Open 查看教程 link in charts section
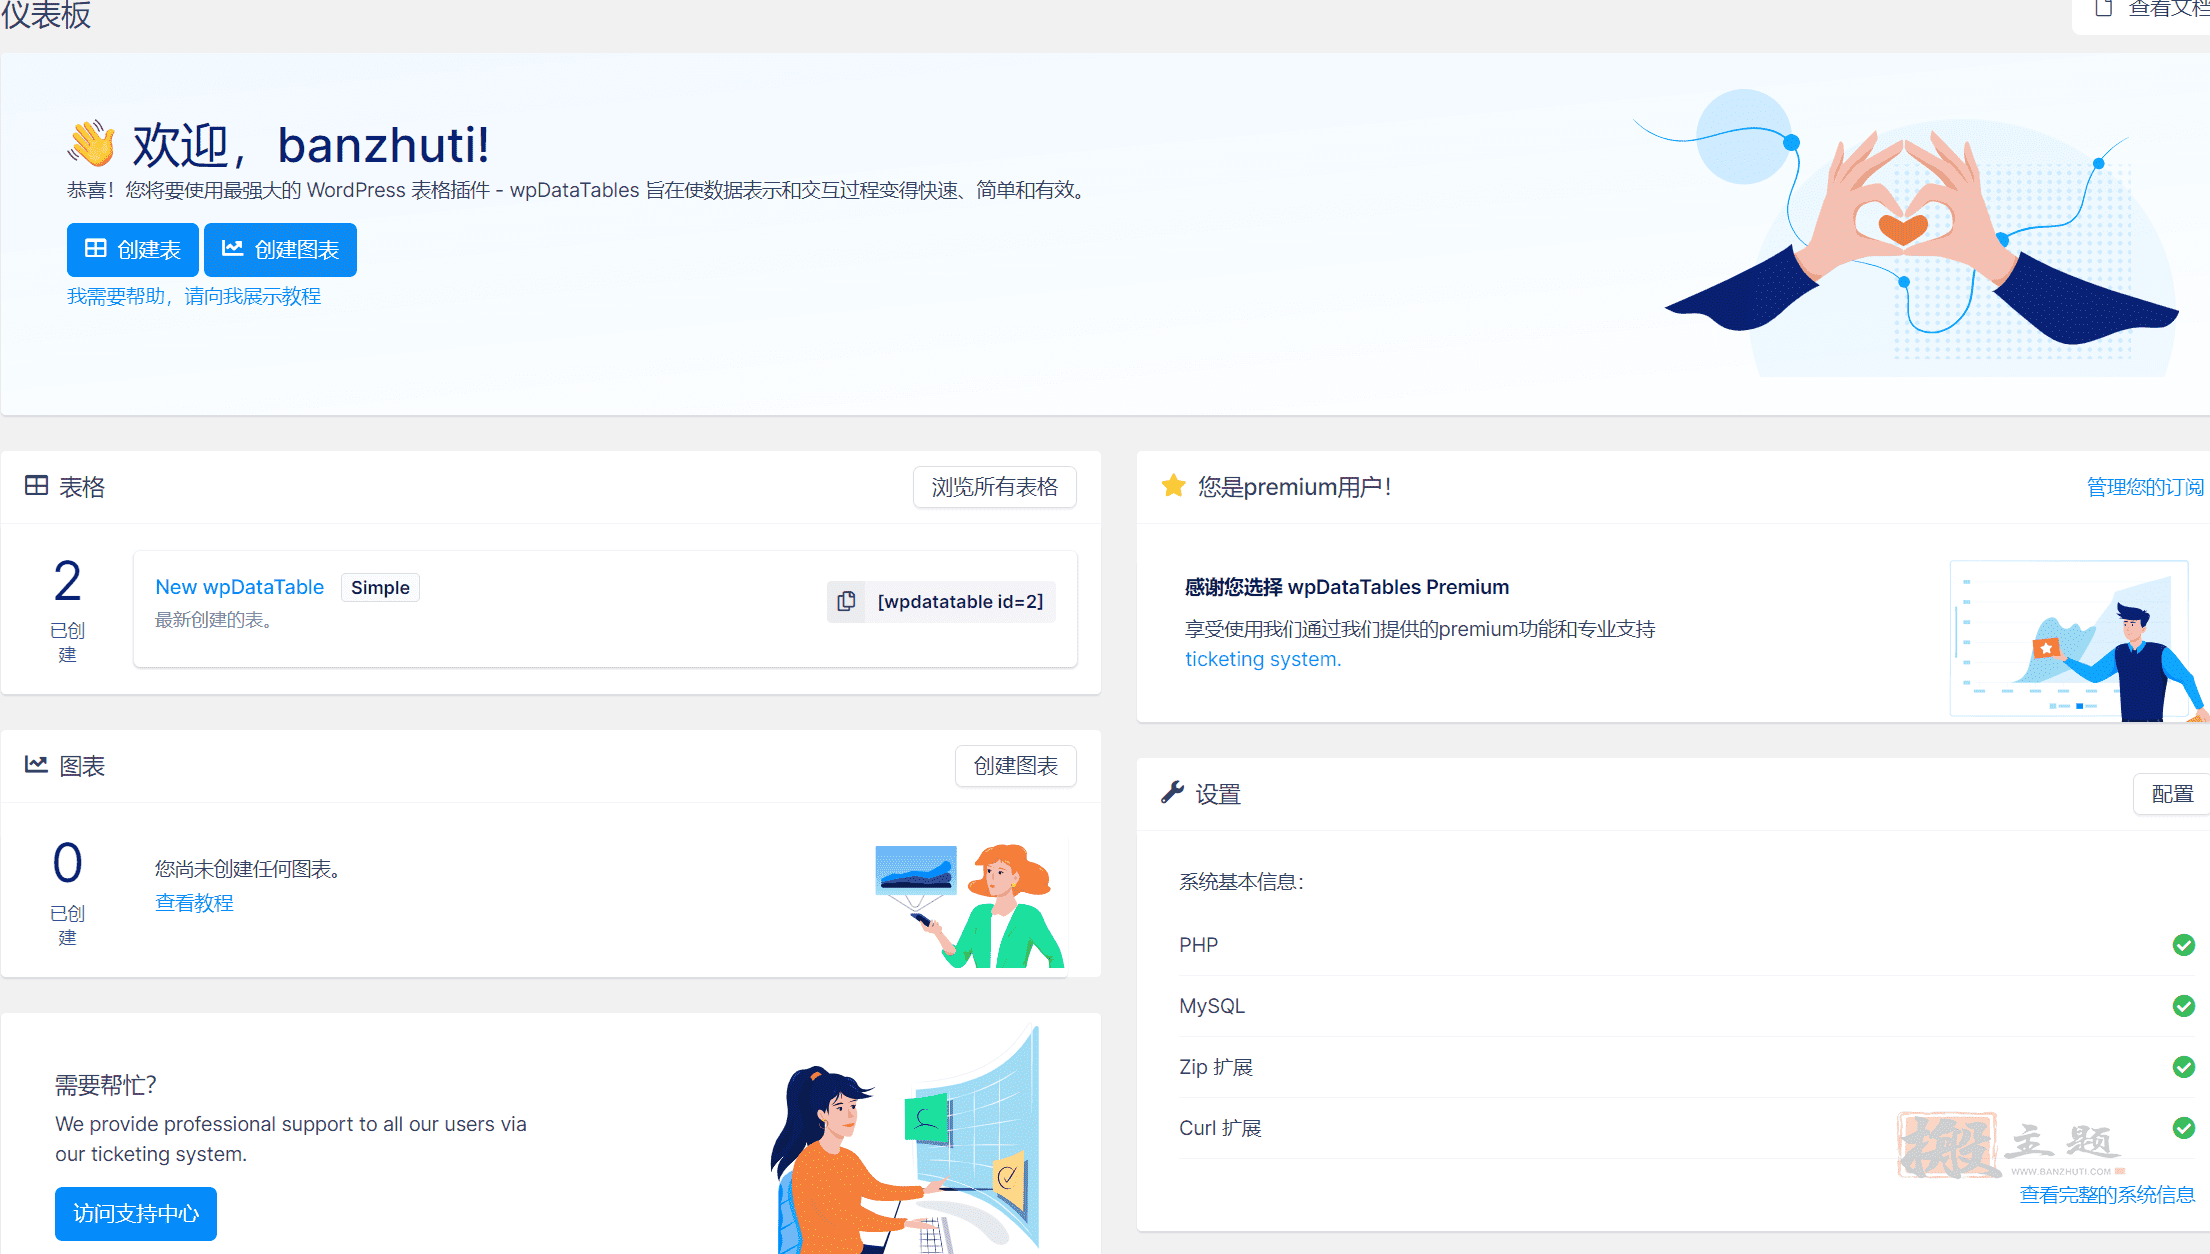The width and height of the screenshot is (2210, 1254). 194,903
